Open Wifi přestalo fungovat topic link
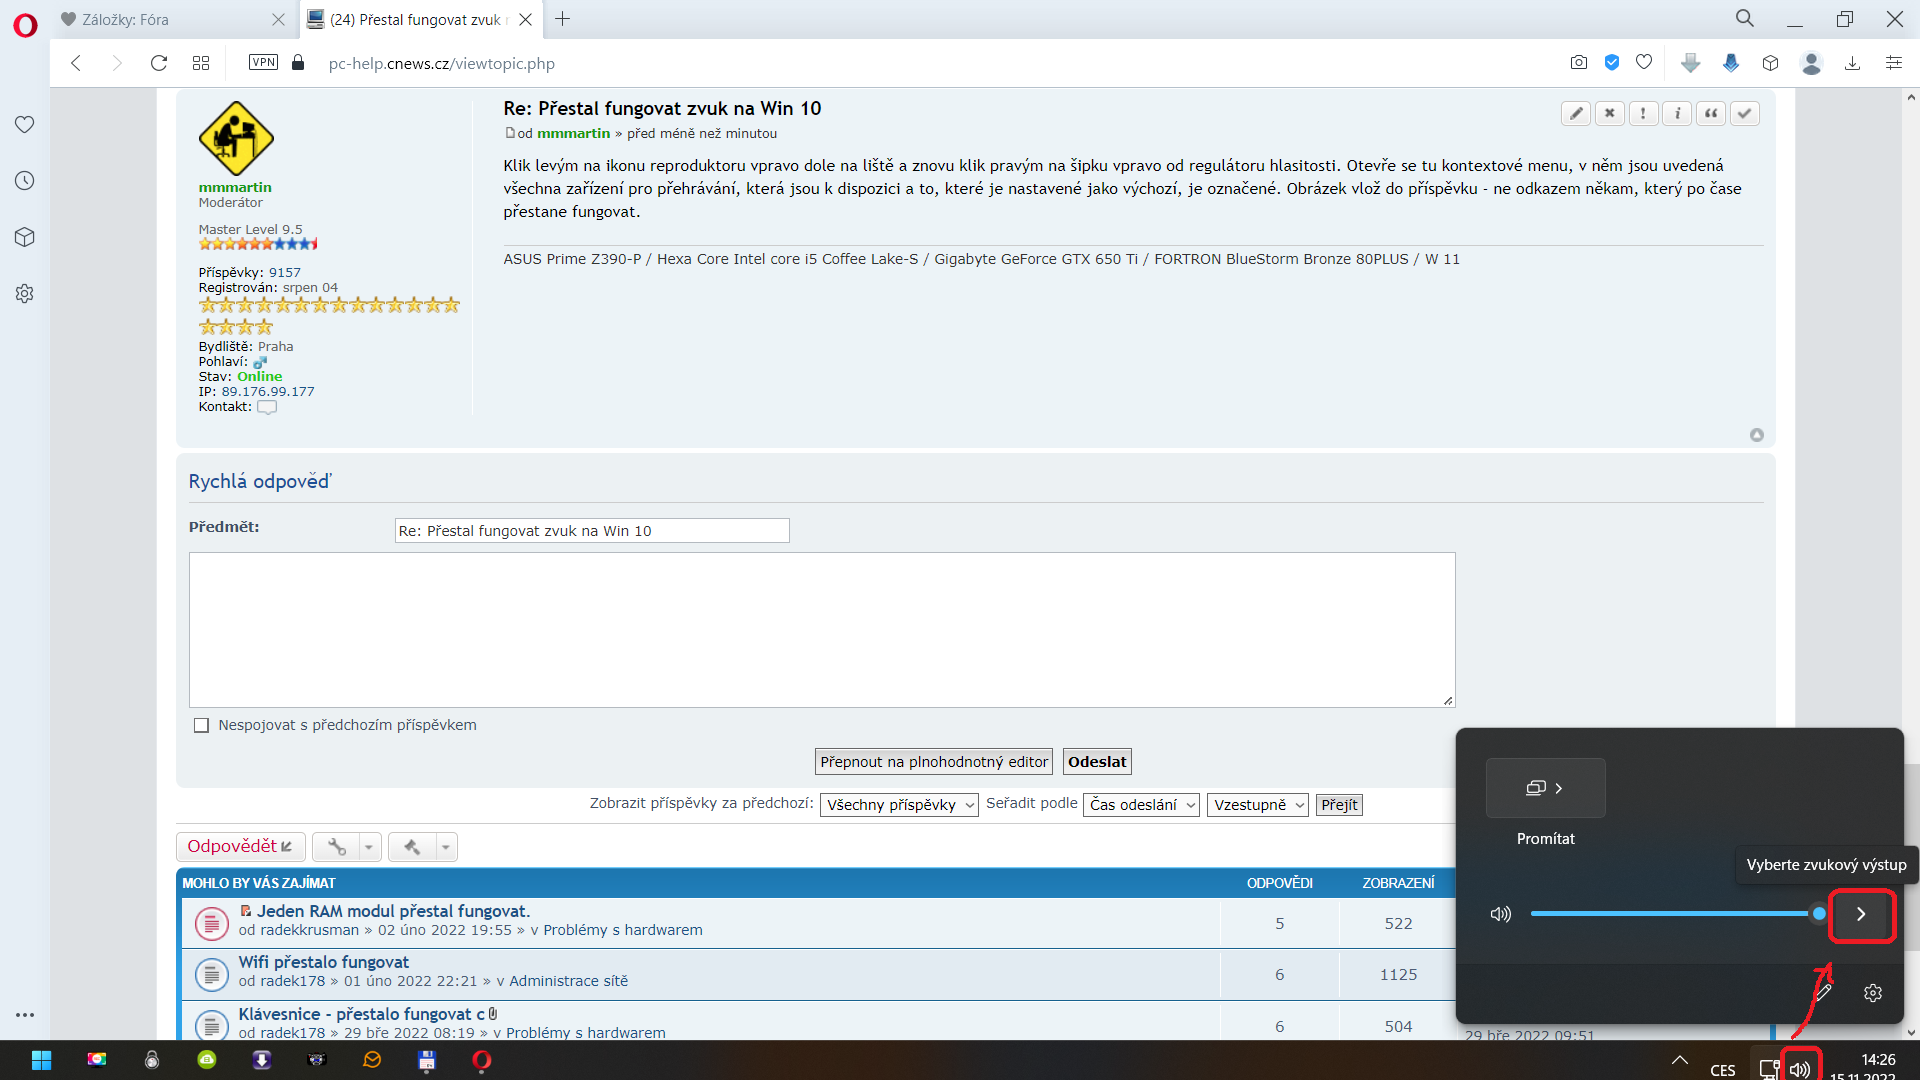 323,962
